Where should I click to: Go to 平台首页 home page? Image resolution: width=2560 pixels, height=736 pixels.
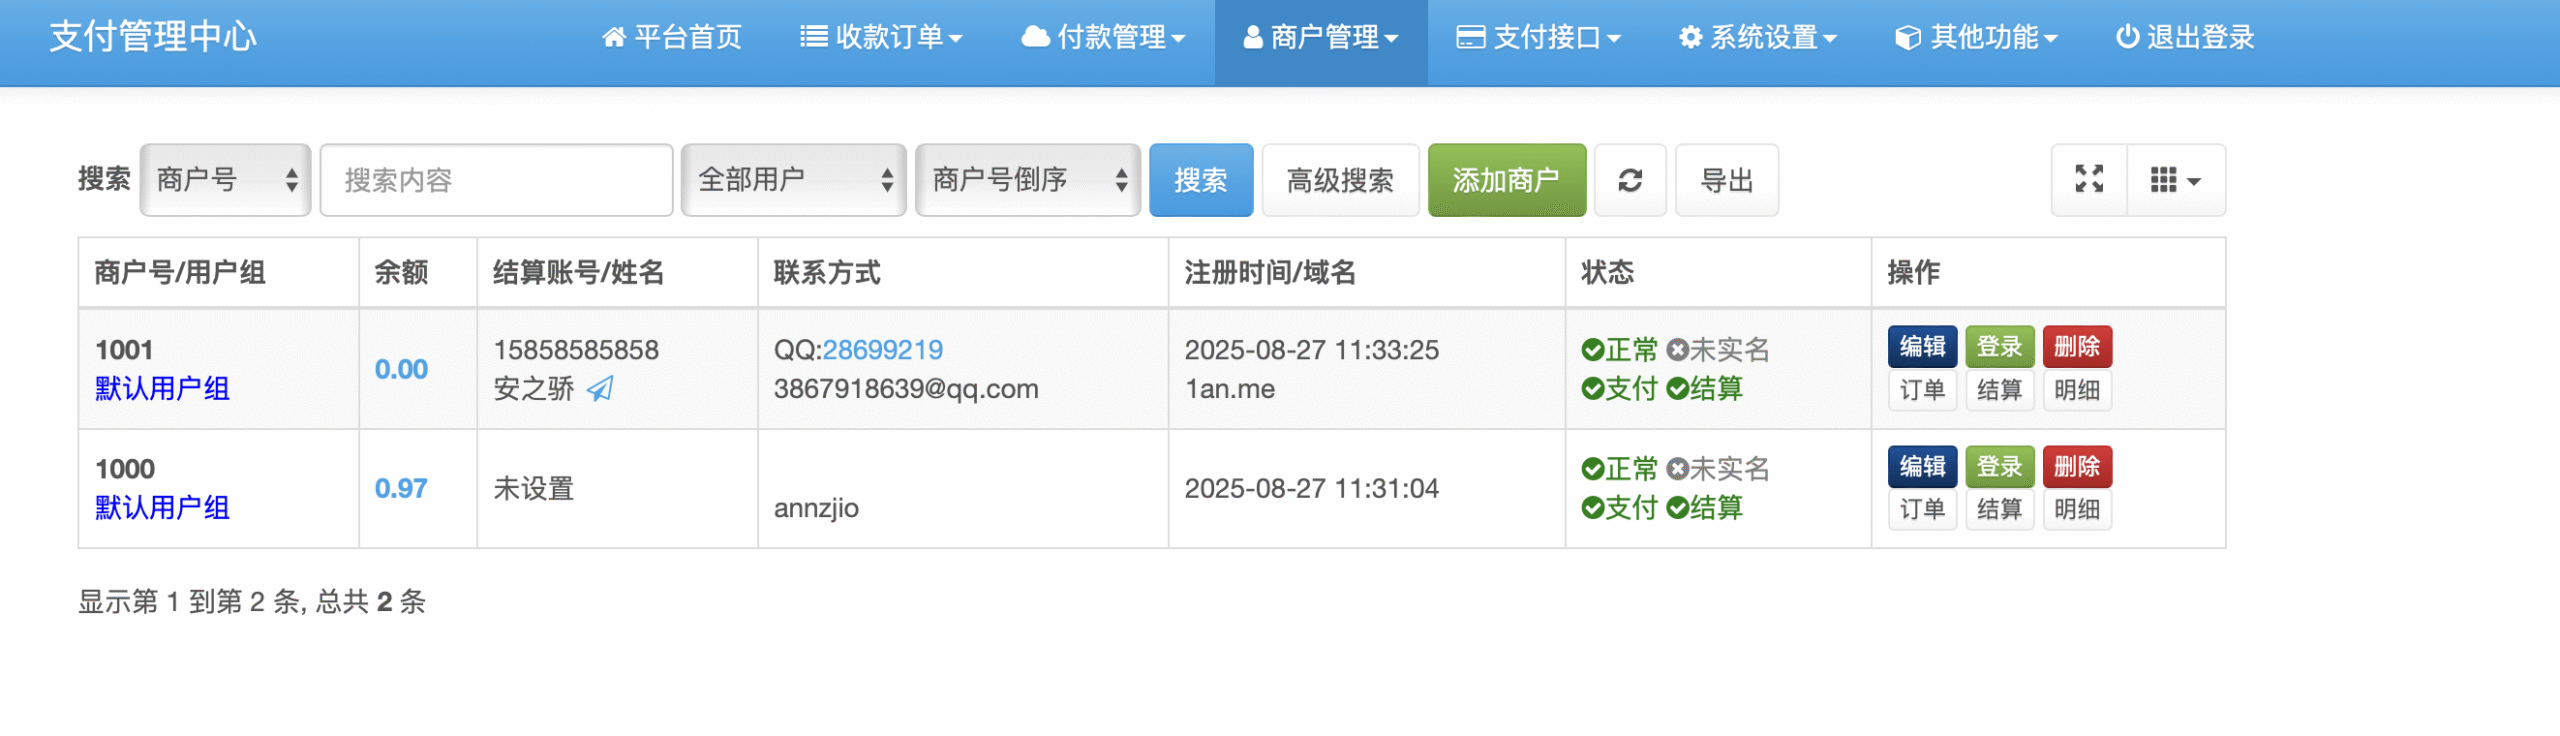(x=672, y=38)
